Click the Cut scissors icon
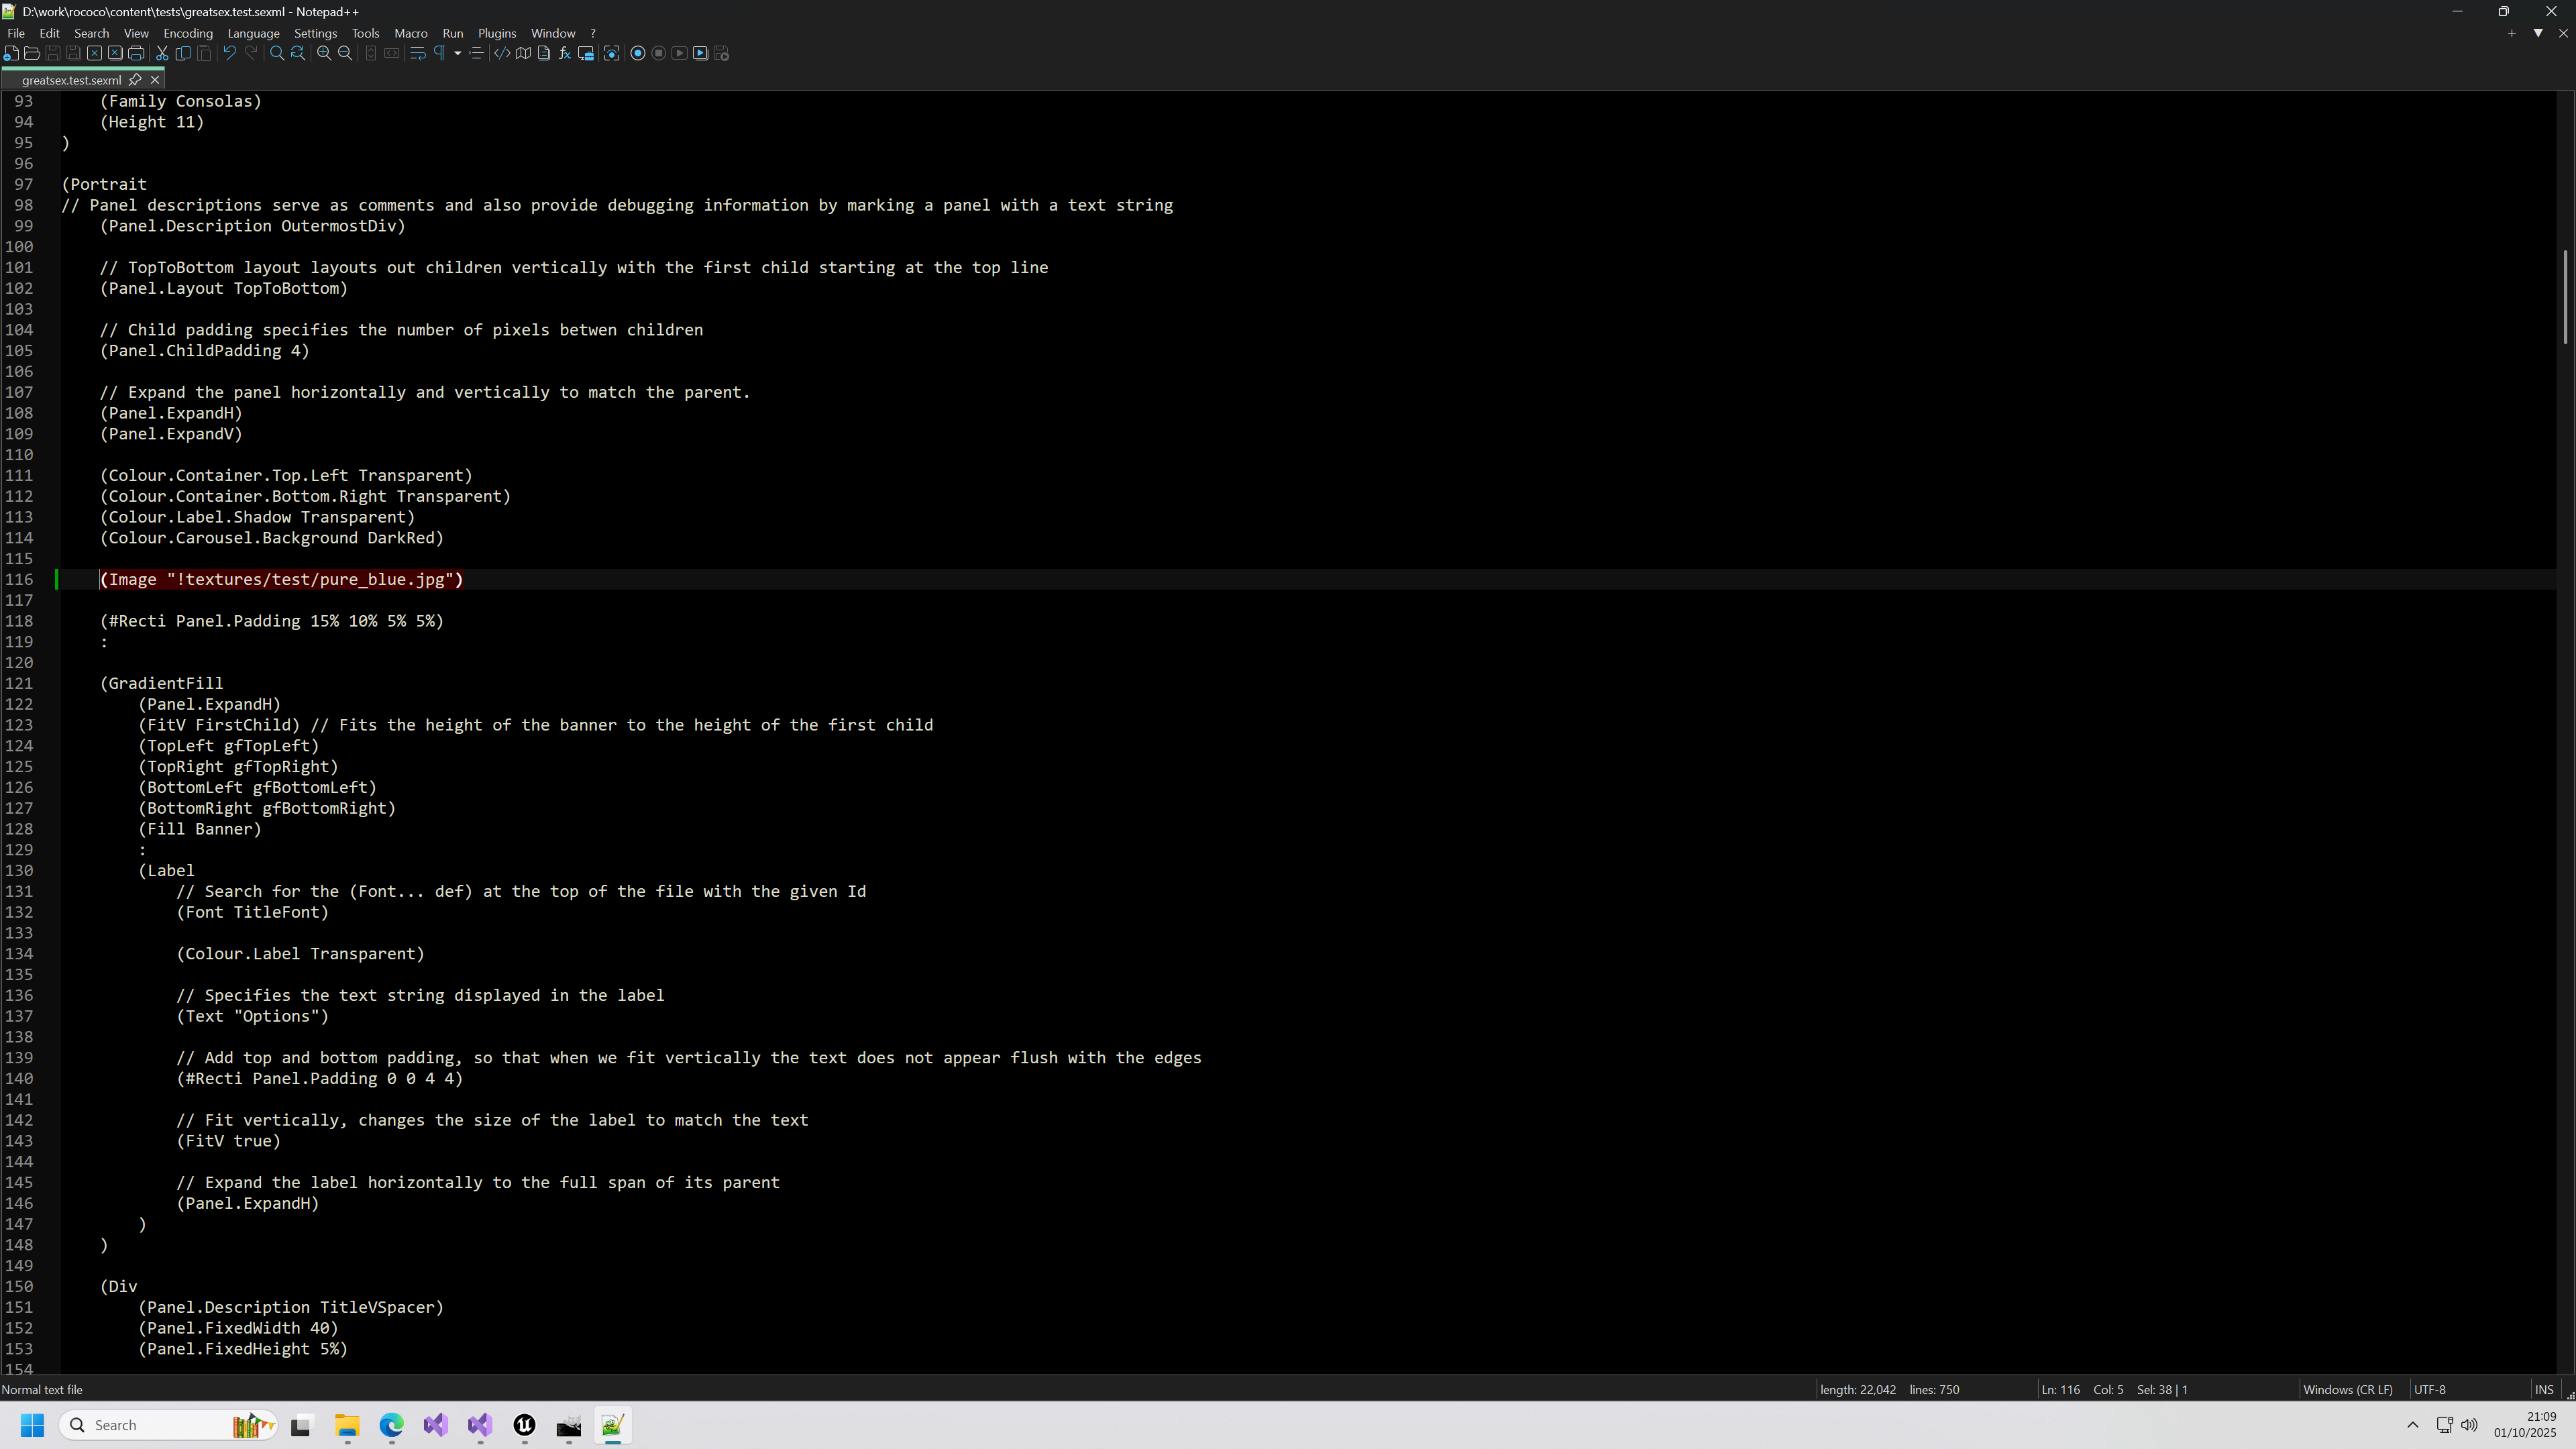Viewport: 2576px width, 1449px height. pos(162,54)
